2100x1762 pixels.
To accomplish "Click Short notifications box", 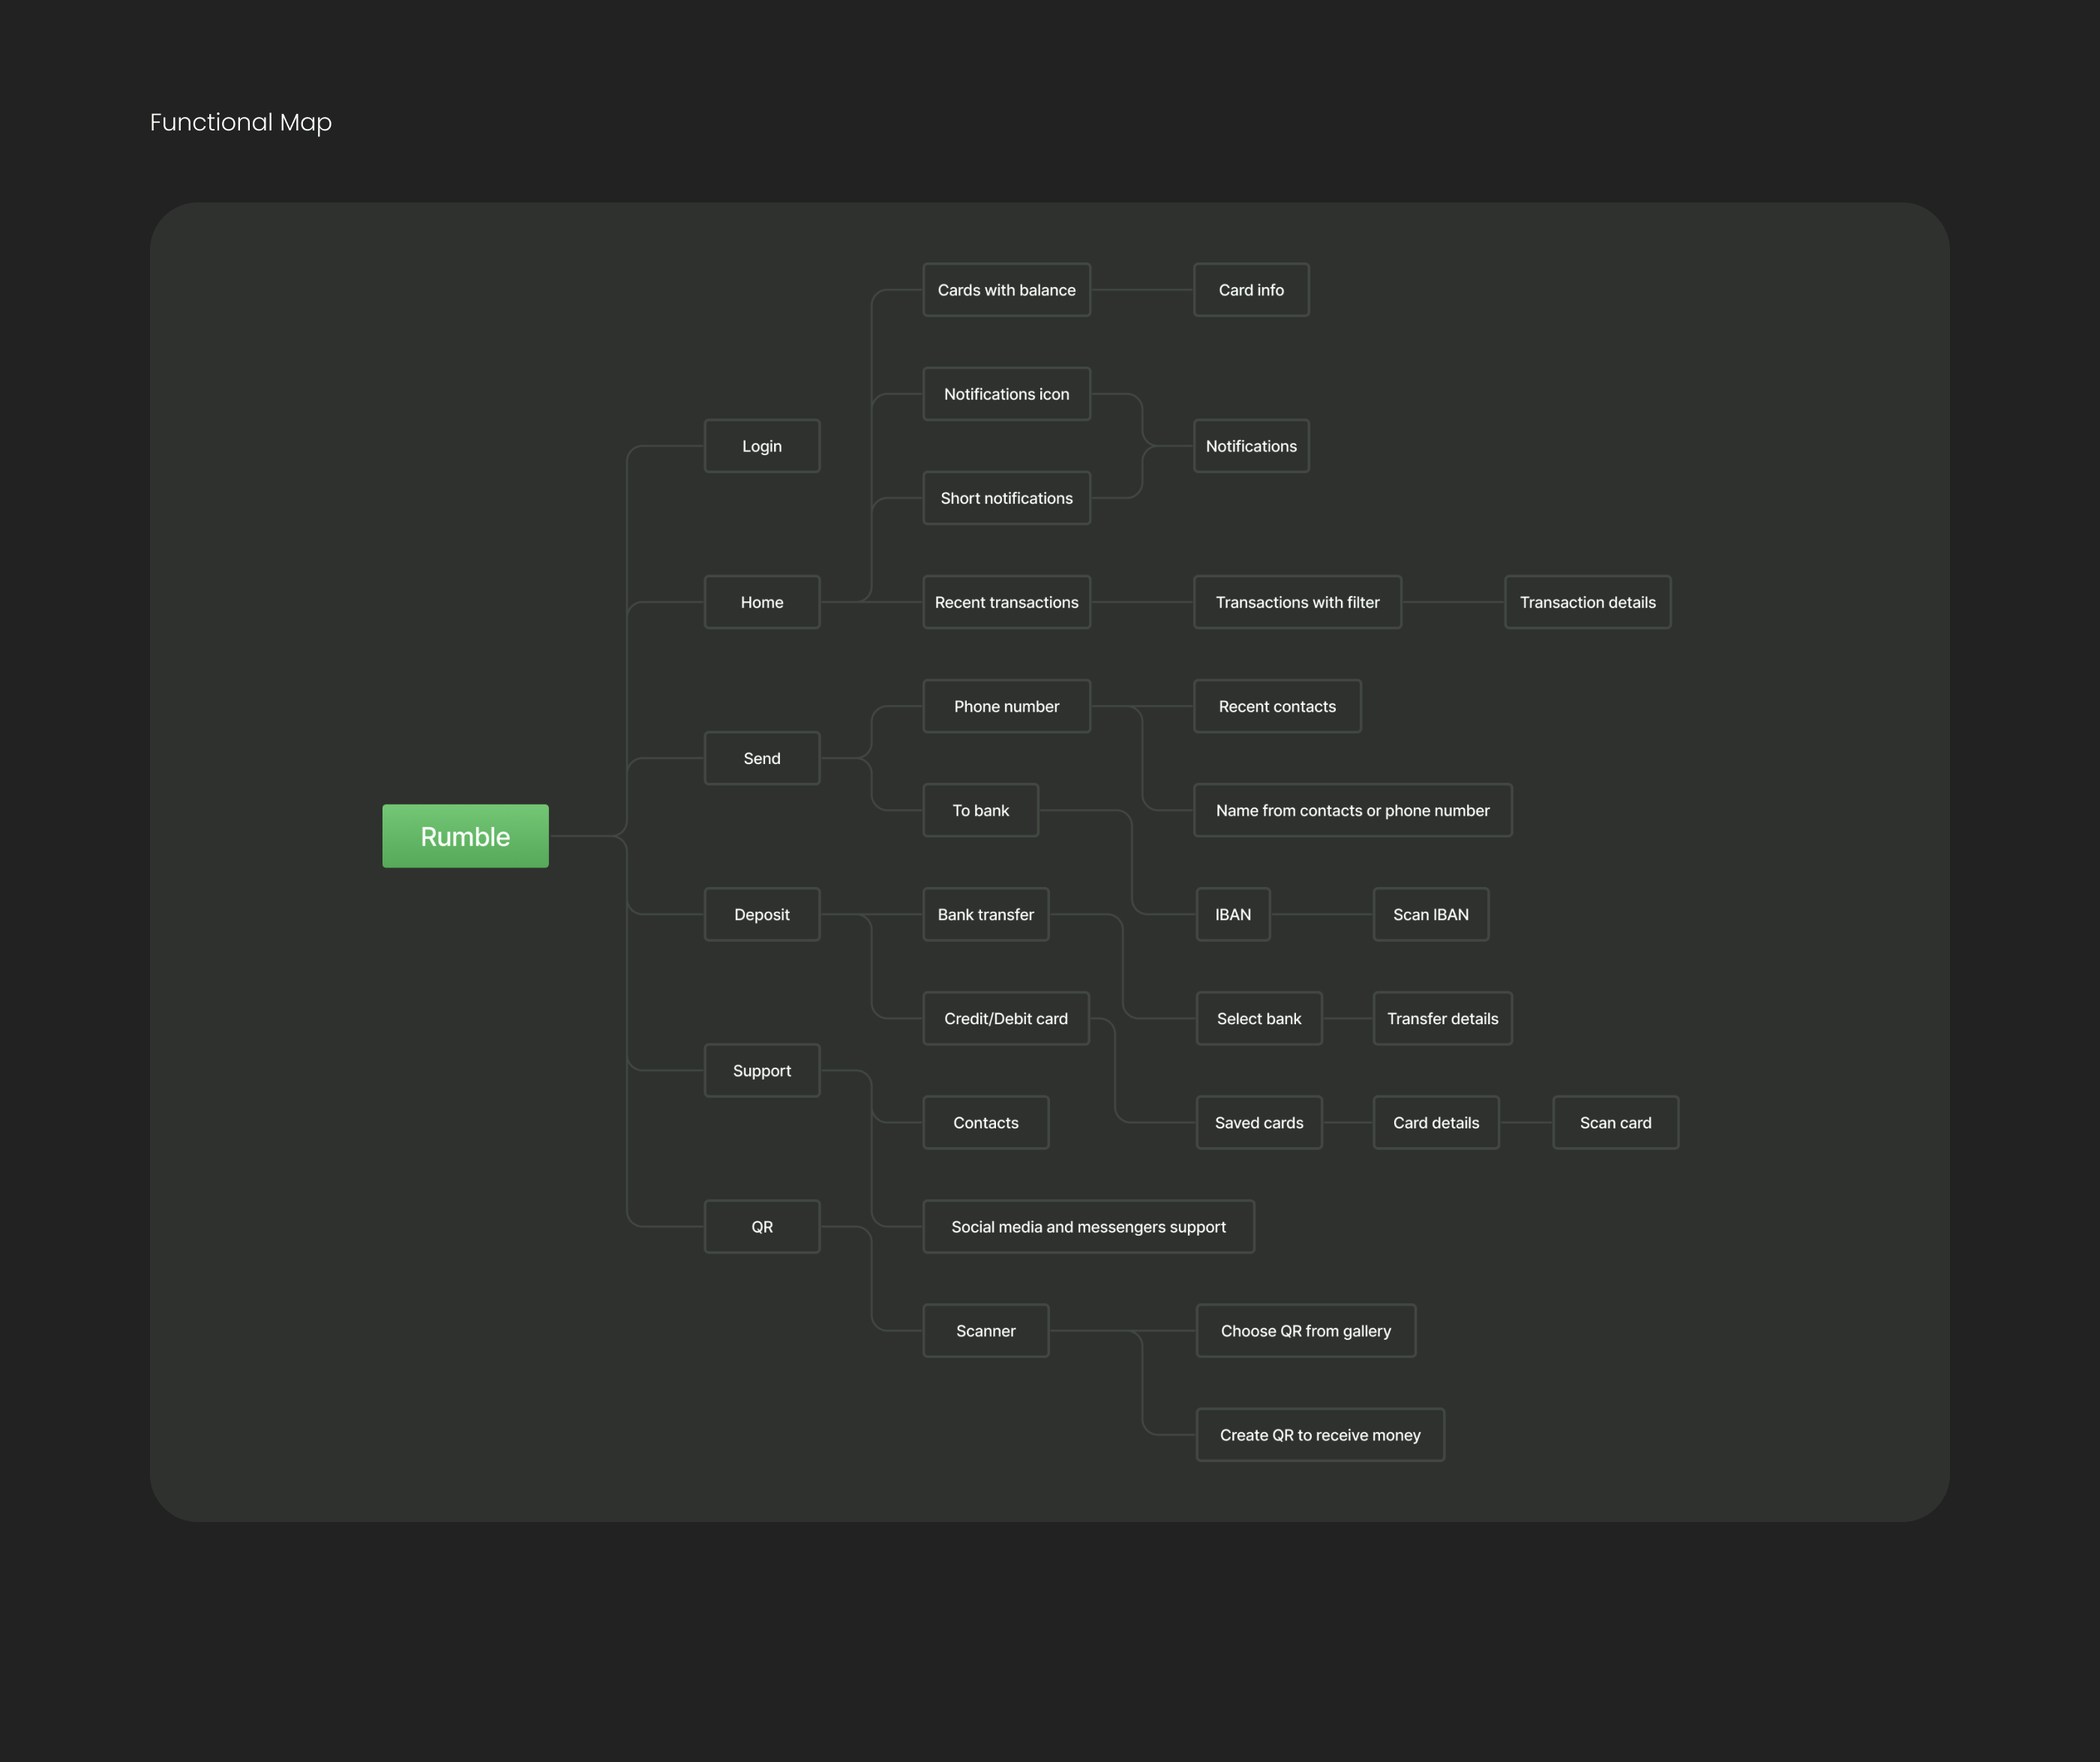I will click(x=1006, y=498).
